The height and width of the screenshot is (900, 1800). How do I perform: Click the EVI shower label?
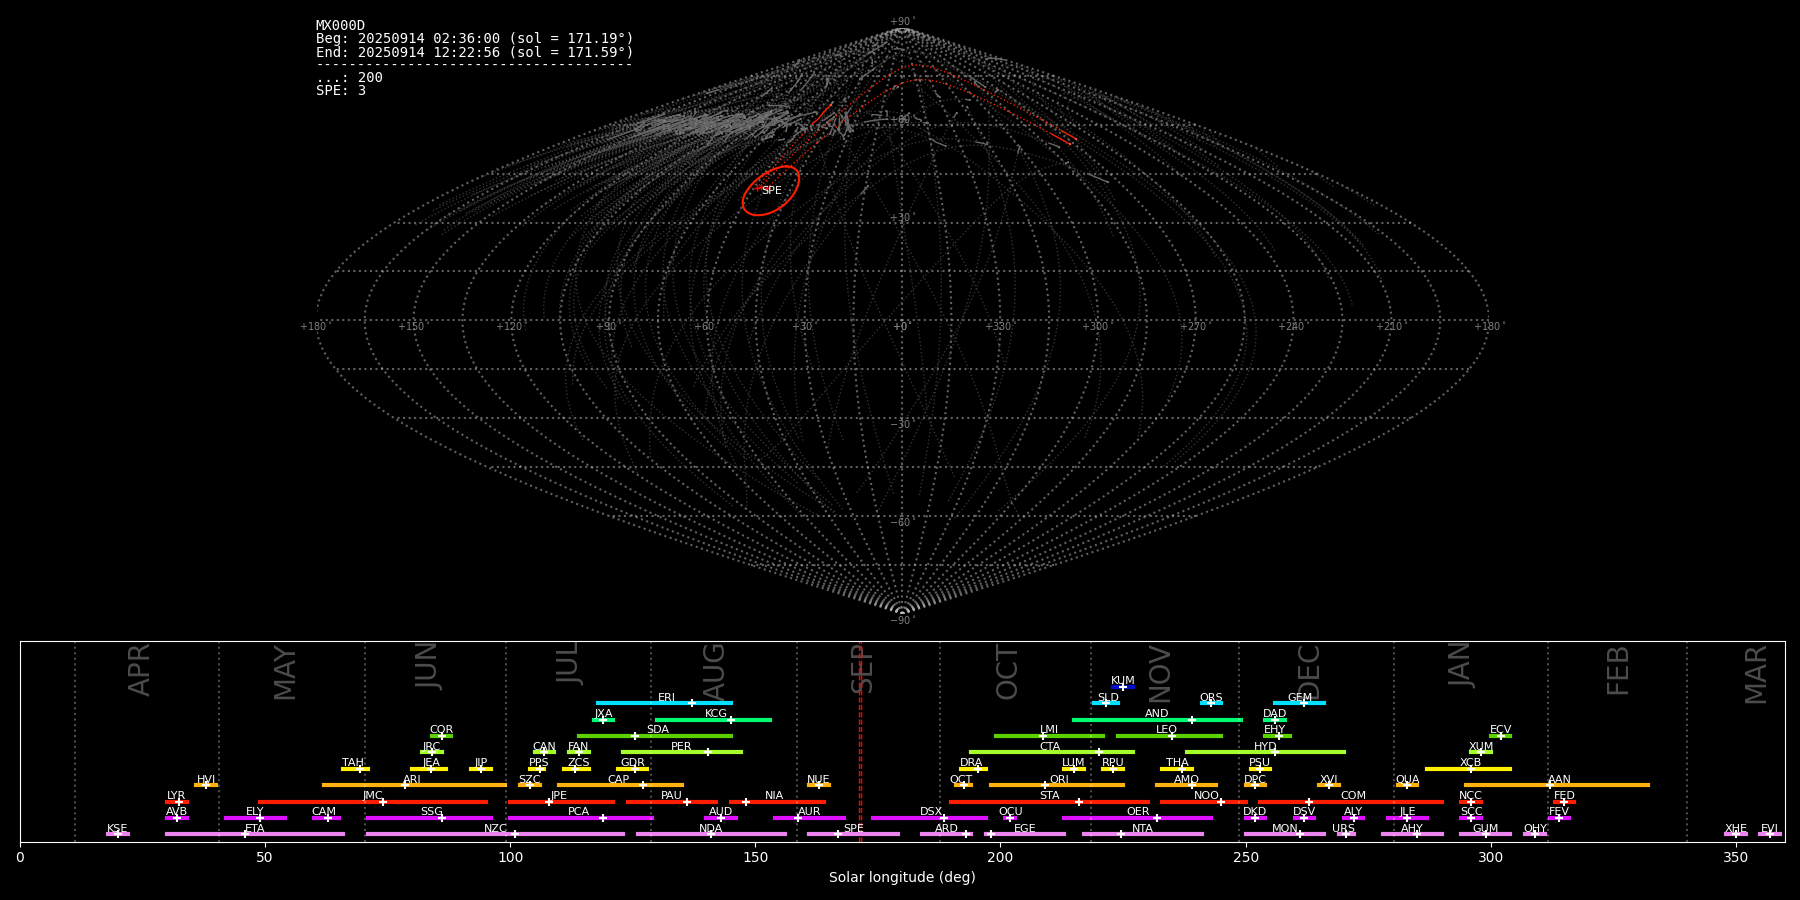point(1769,829)
